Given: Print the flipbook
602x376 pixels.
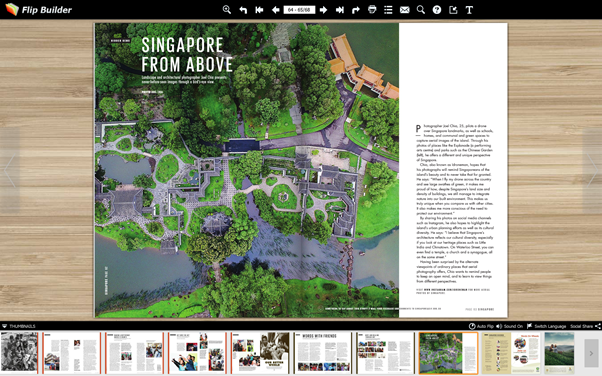Looking at the screenshot, I should [372, 10].
